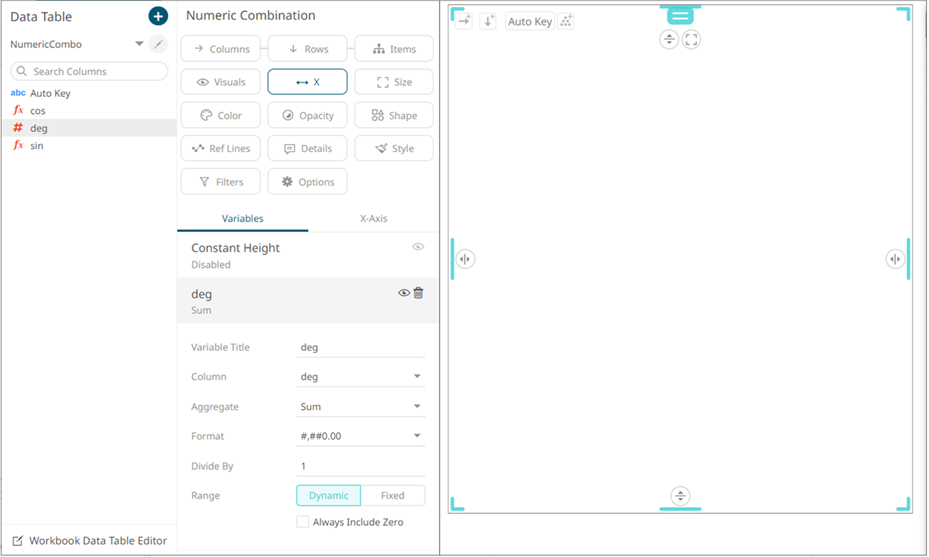Toggle visibility of Constant Height variable
929x557 pixels.
(418, 247)
